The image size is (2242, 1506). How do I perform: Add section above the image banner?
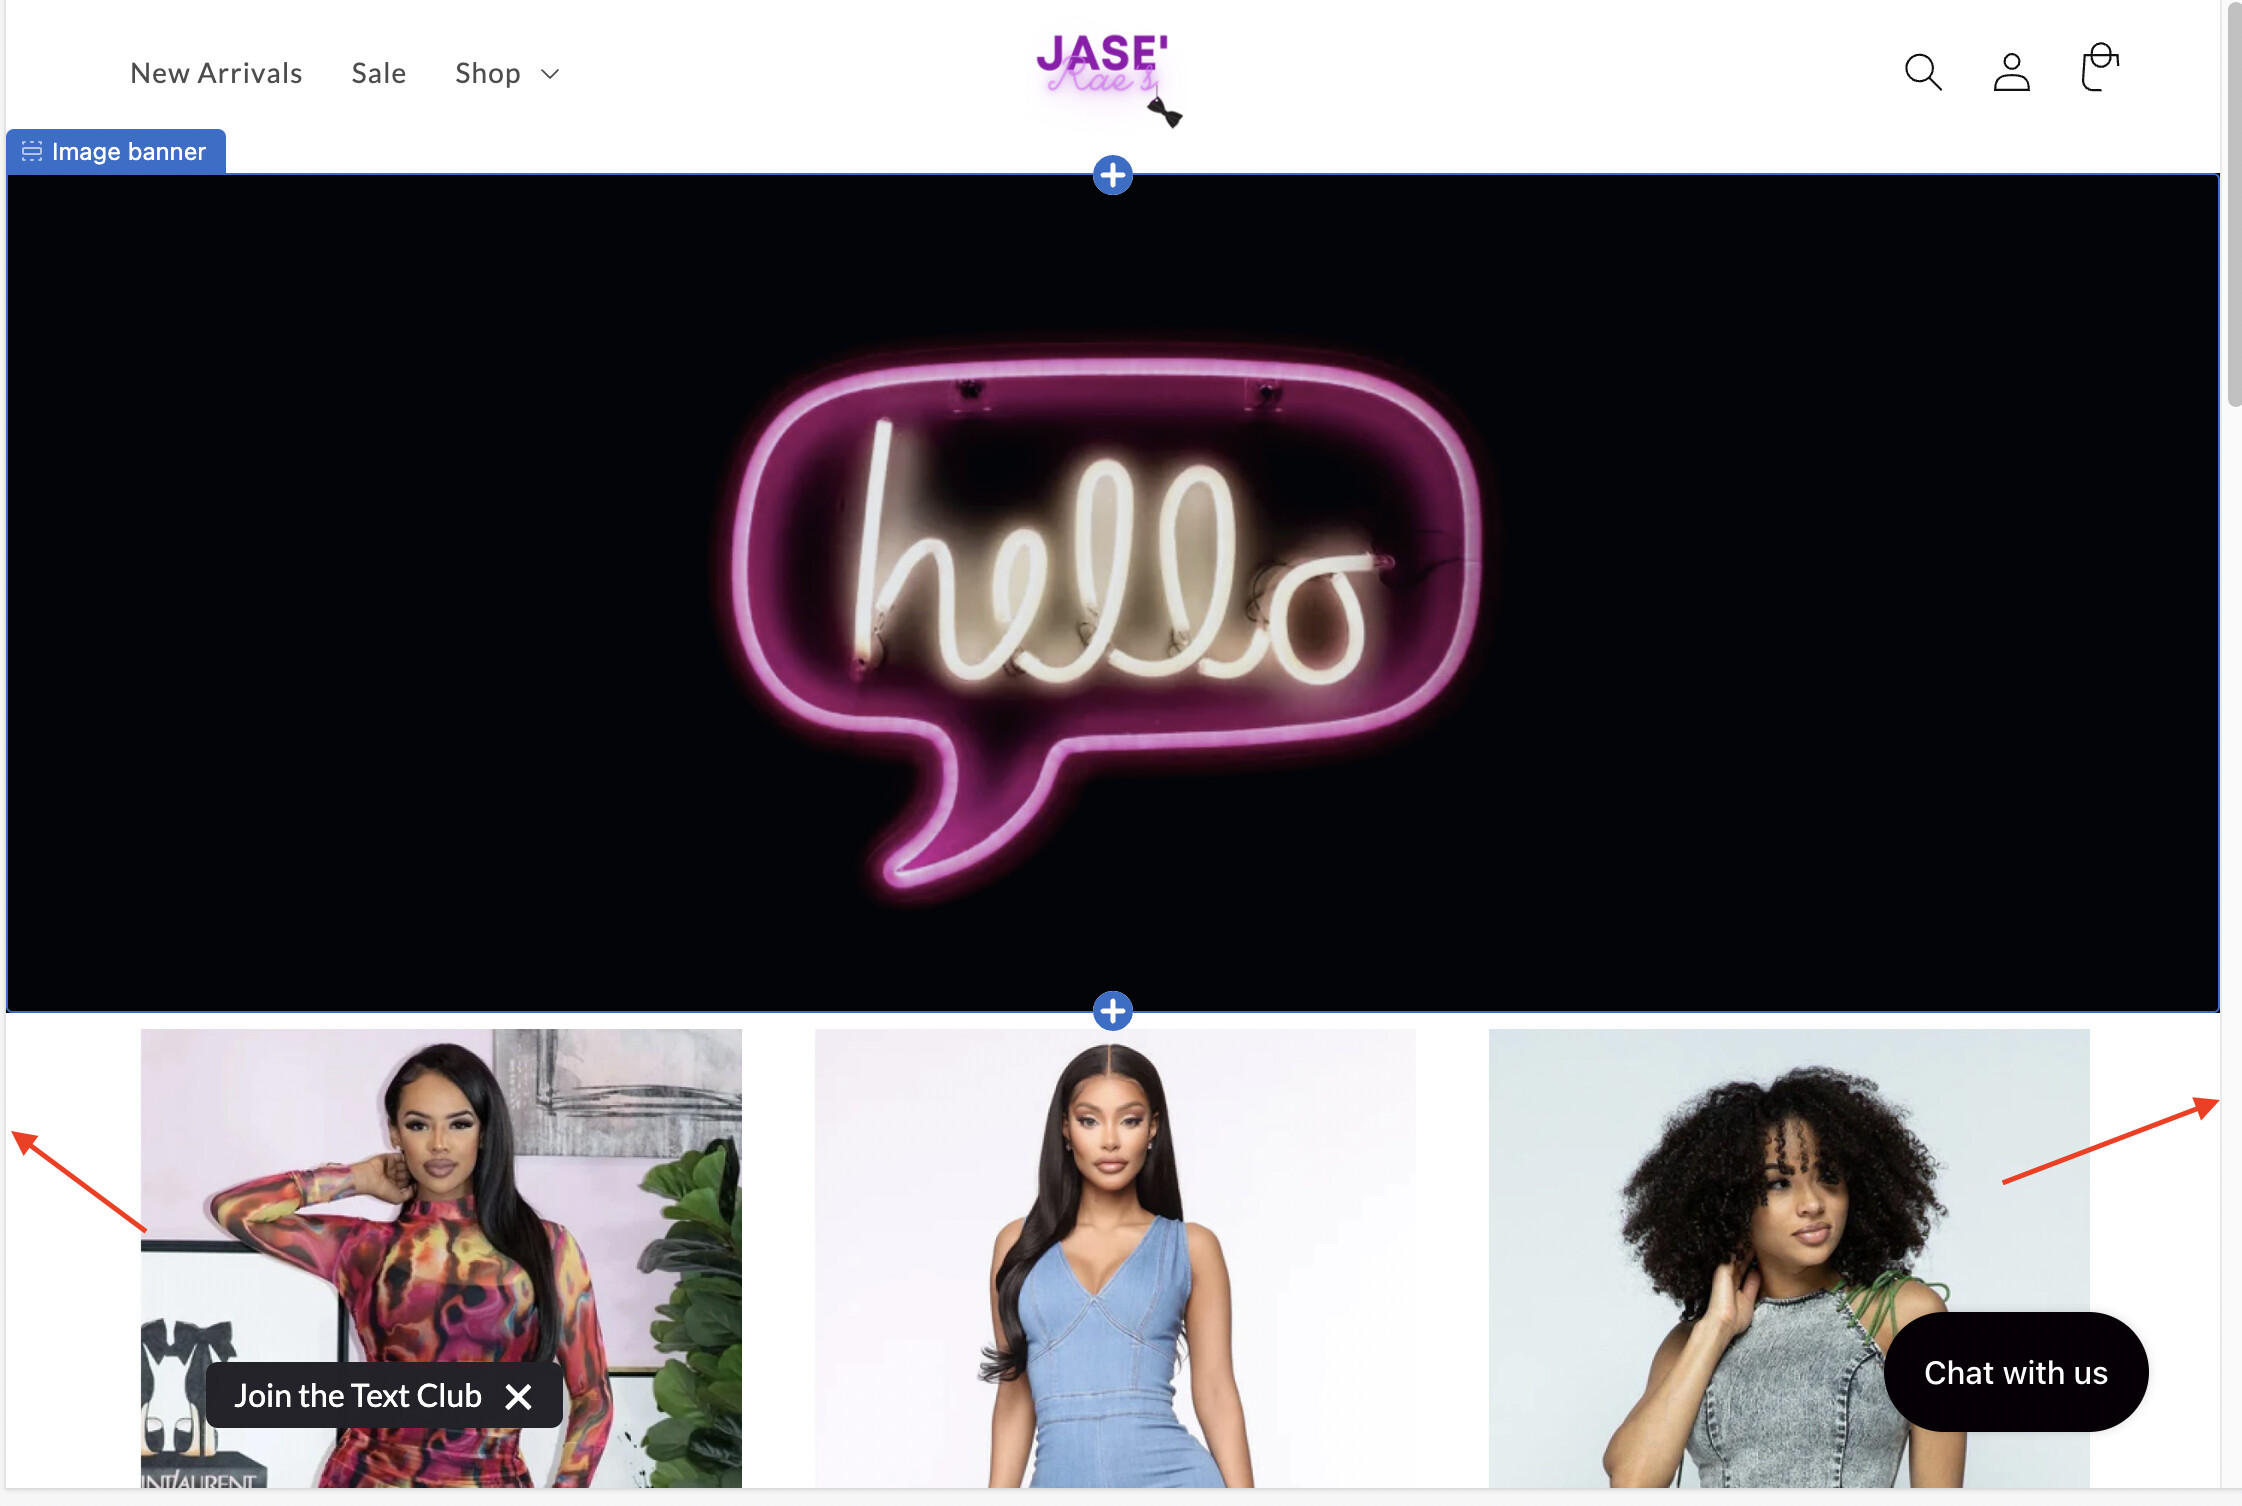(1112, 175)
